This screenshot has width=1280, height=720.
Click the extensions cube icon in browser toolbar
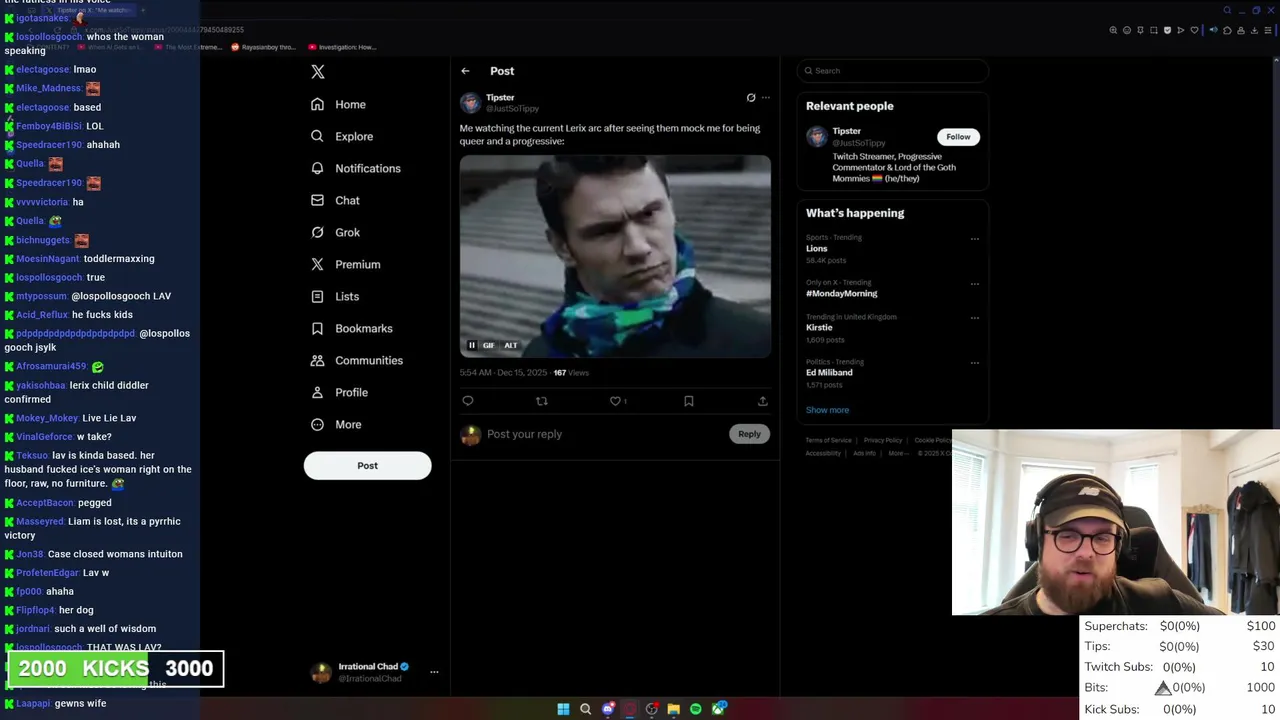[1227, 30]
